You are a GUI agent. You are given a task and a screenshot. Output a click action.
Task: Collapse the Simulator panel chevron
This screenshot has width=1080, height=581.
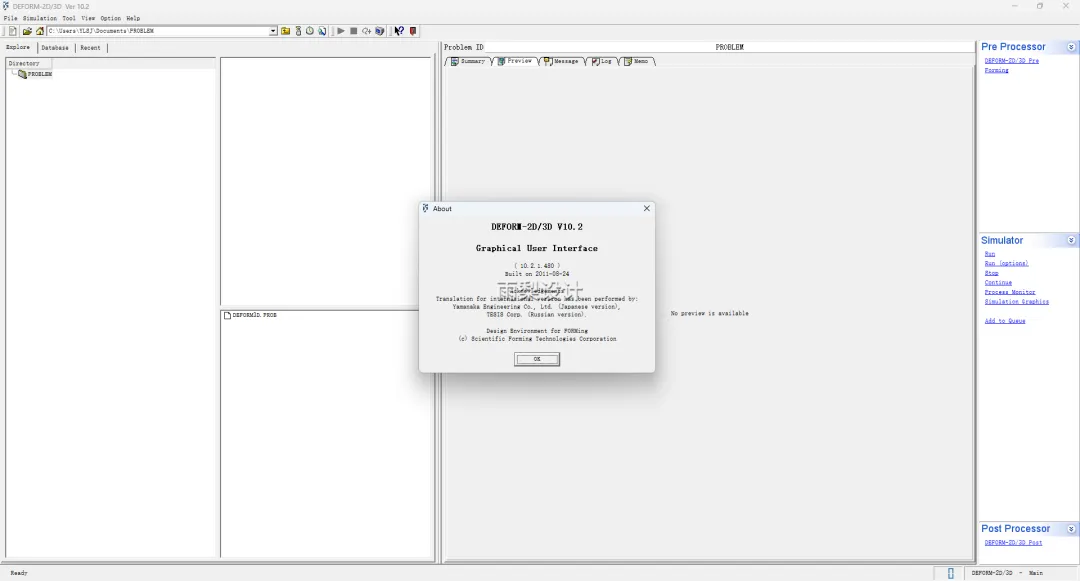tap(1071, 240)
